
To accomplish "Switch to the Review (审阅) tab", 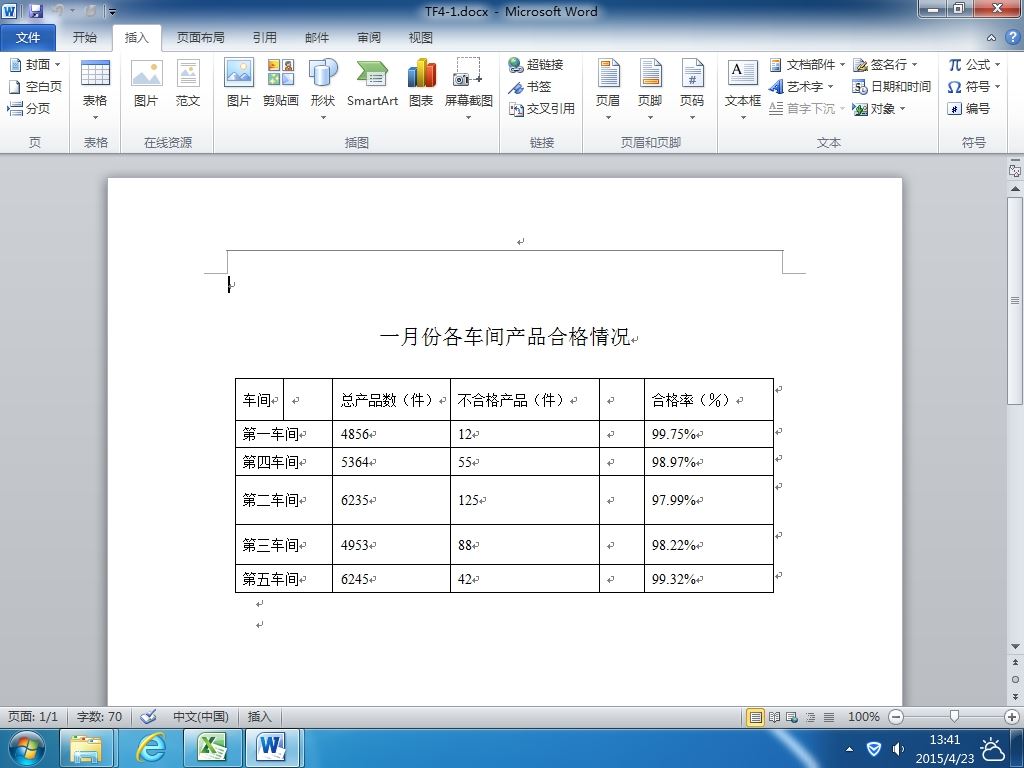I will (369, 38).
